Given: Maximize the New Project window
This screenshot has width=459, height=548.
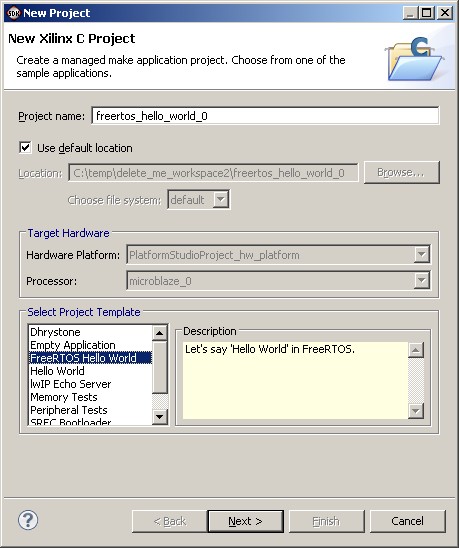Looking at the screenshot, I should [427, 13].
